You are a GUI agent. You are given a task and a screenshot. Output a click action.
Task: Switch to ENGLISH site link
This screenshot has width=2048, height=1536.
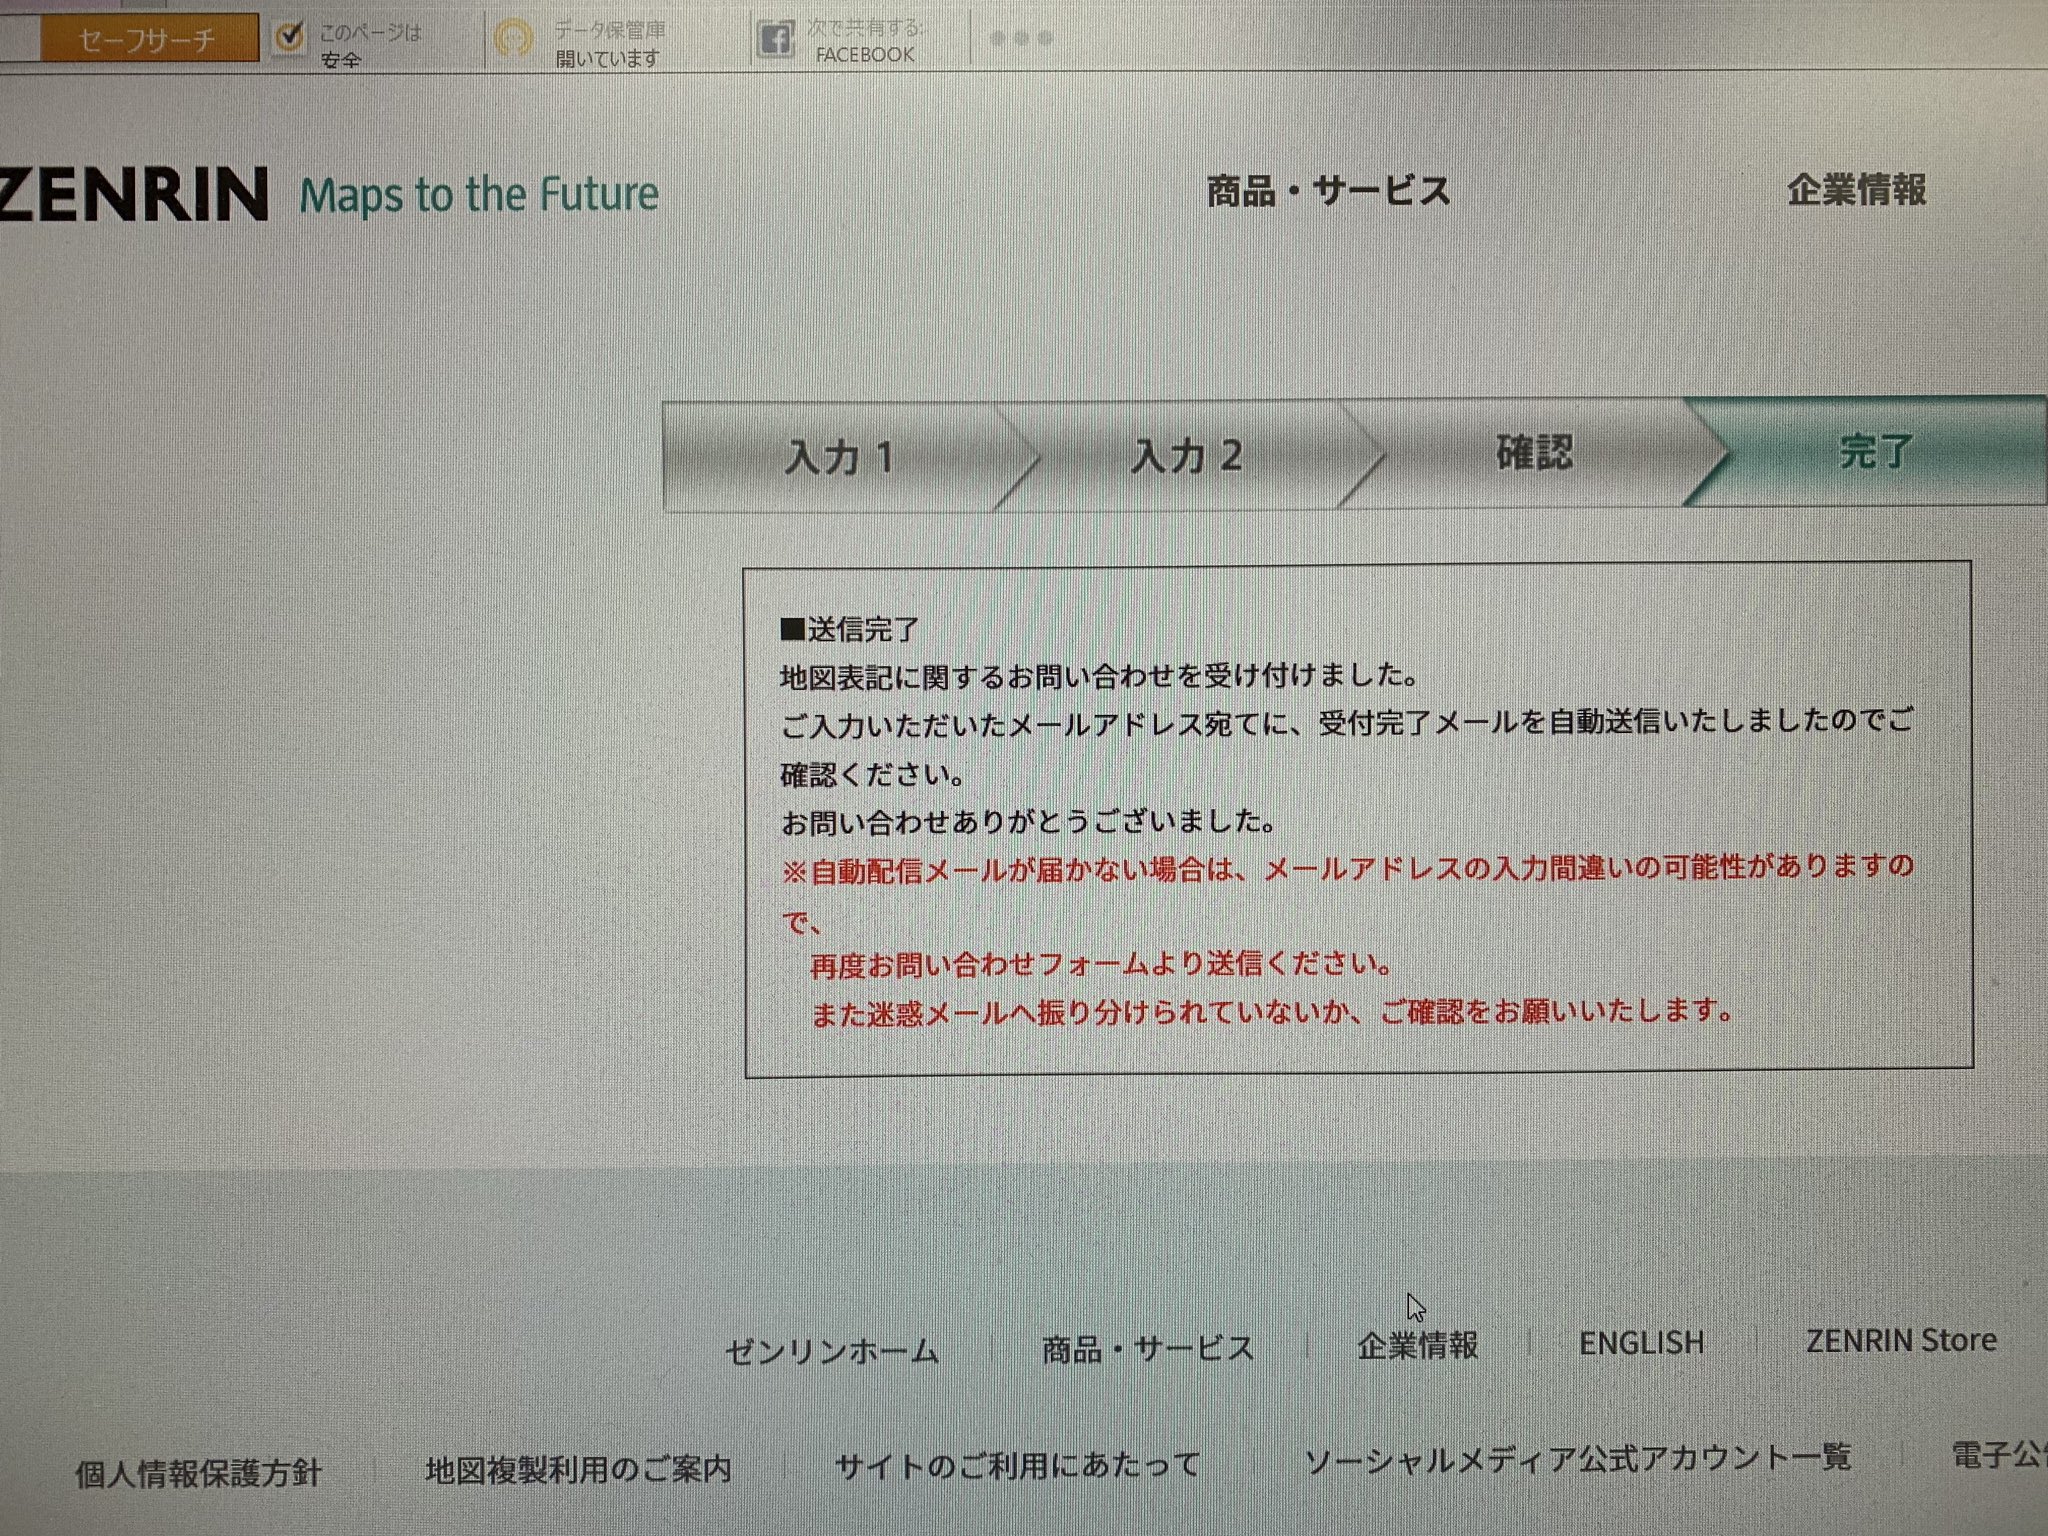click(1641, 1342)
